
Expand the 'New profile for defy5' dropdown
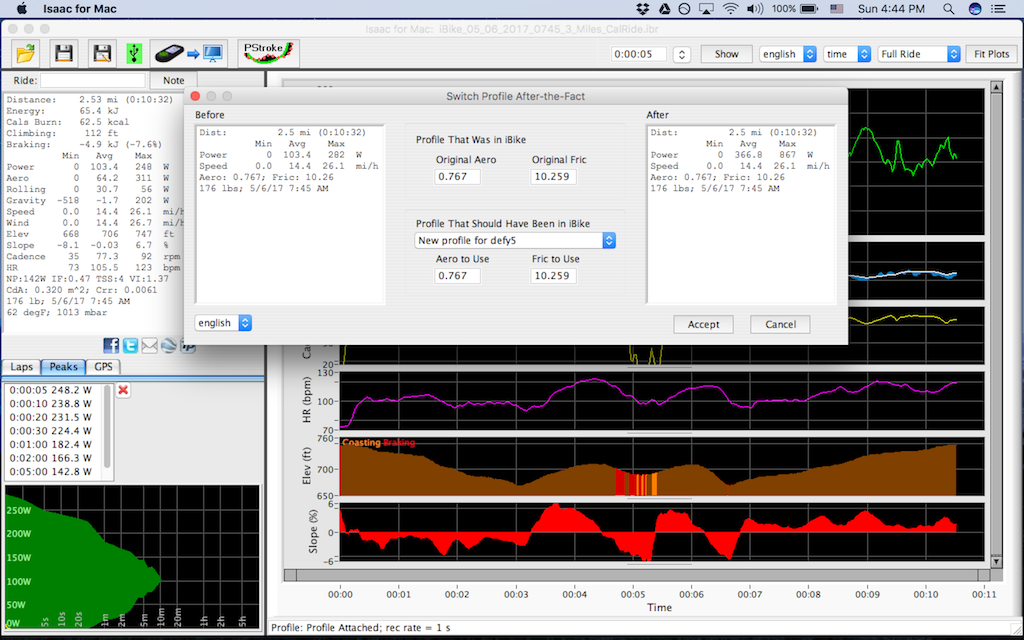[515, 240]
